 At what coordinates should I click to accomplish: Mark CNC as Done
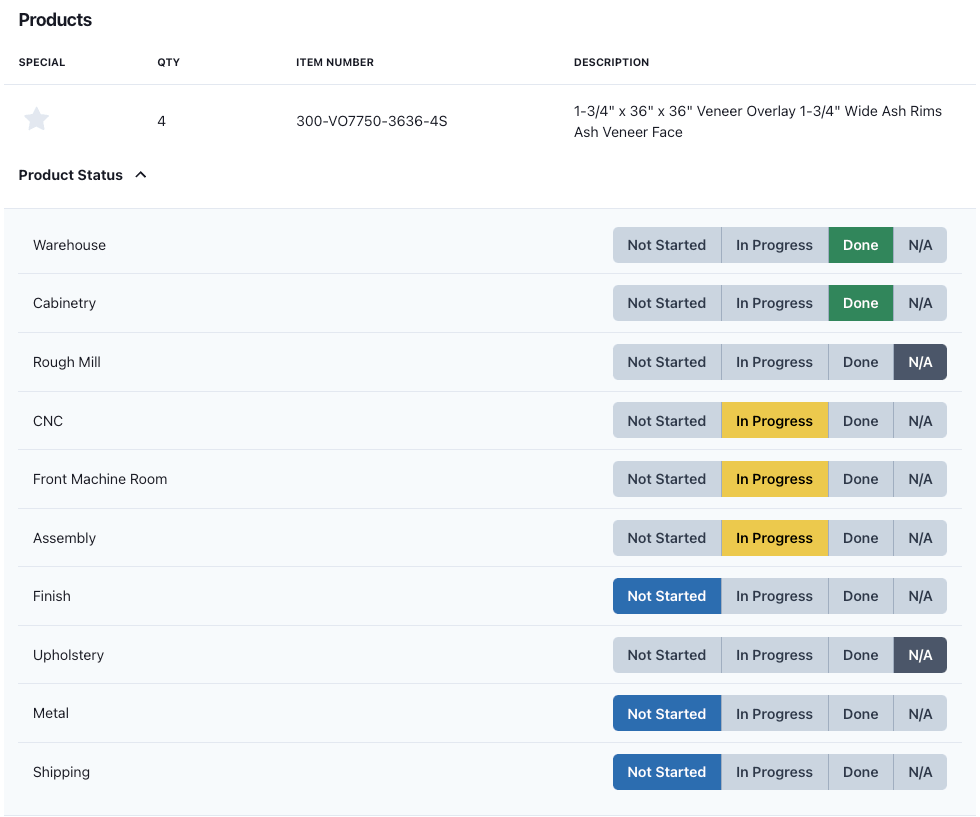click(x=861, y=421)
